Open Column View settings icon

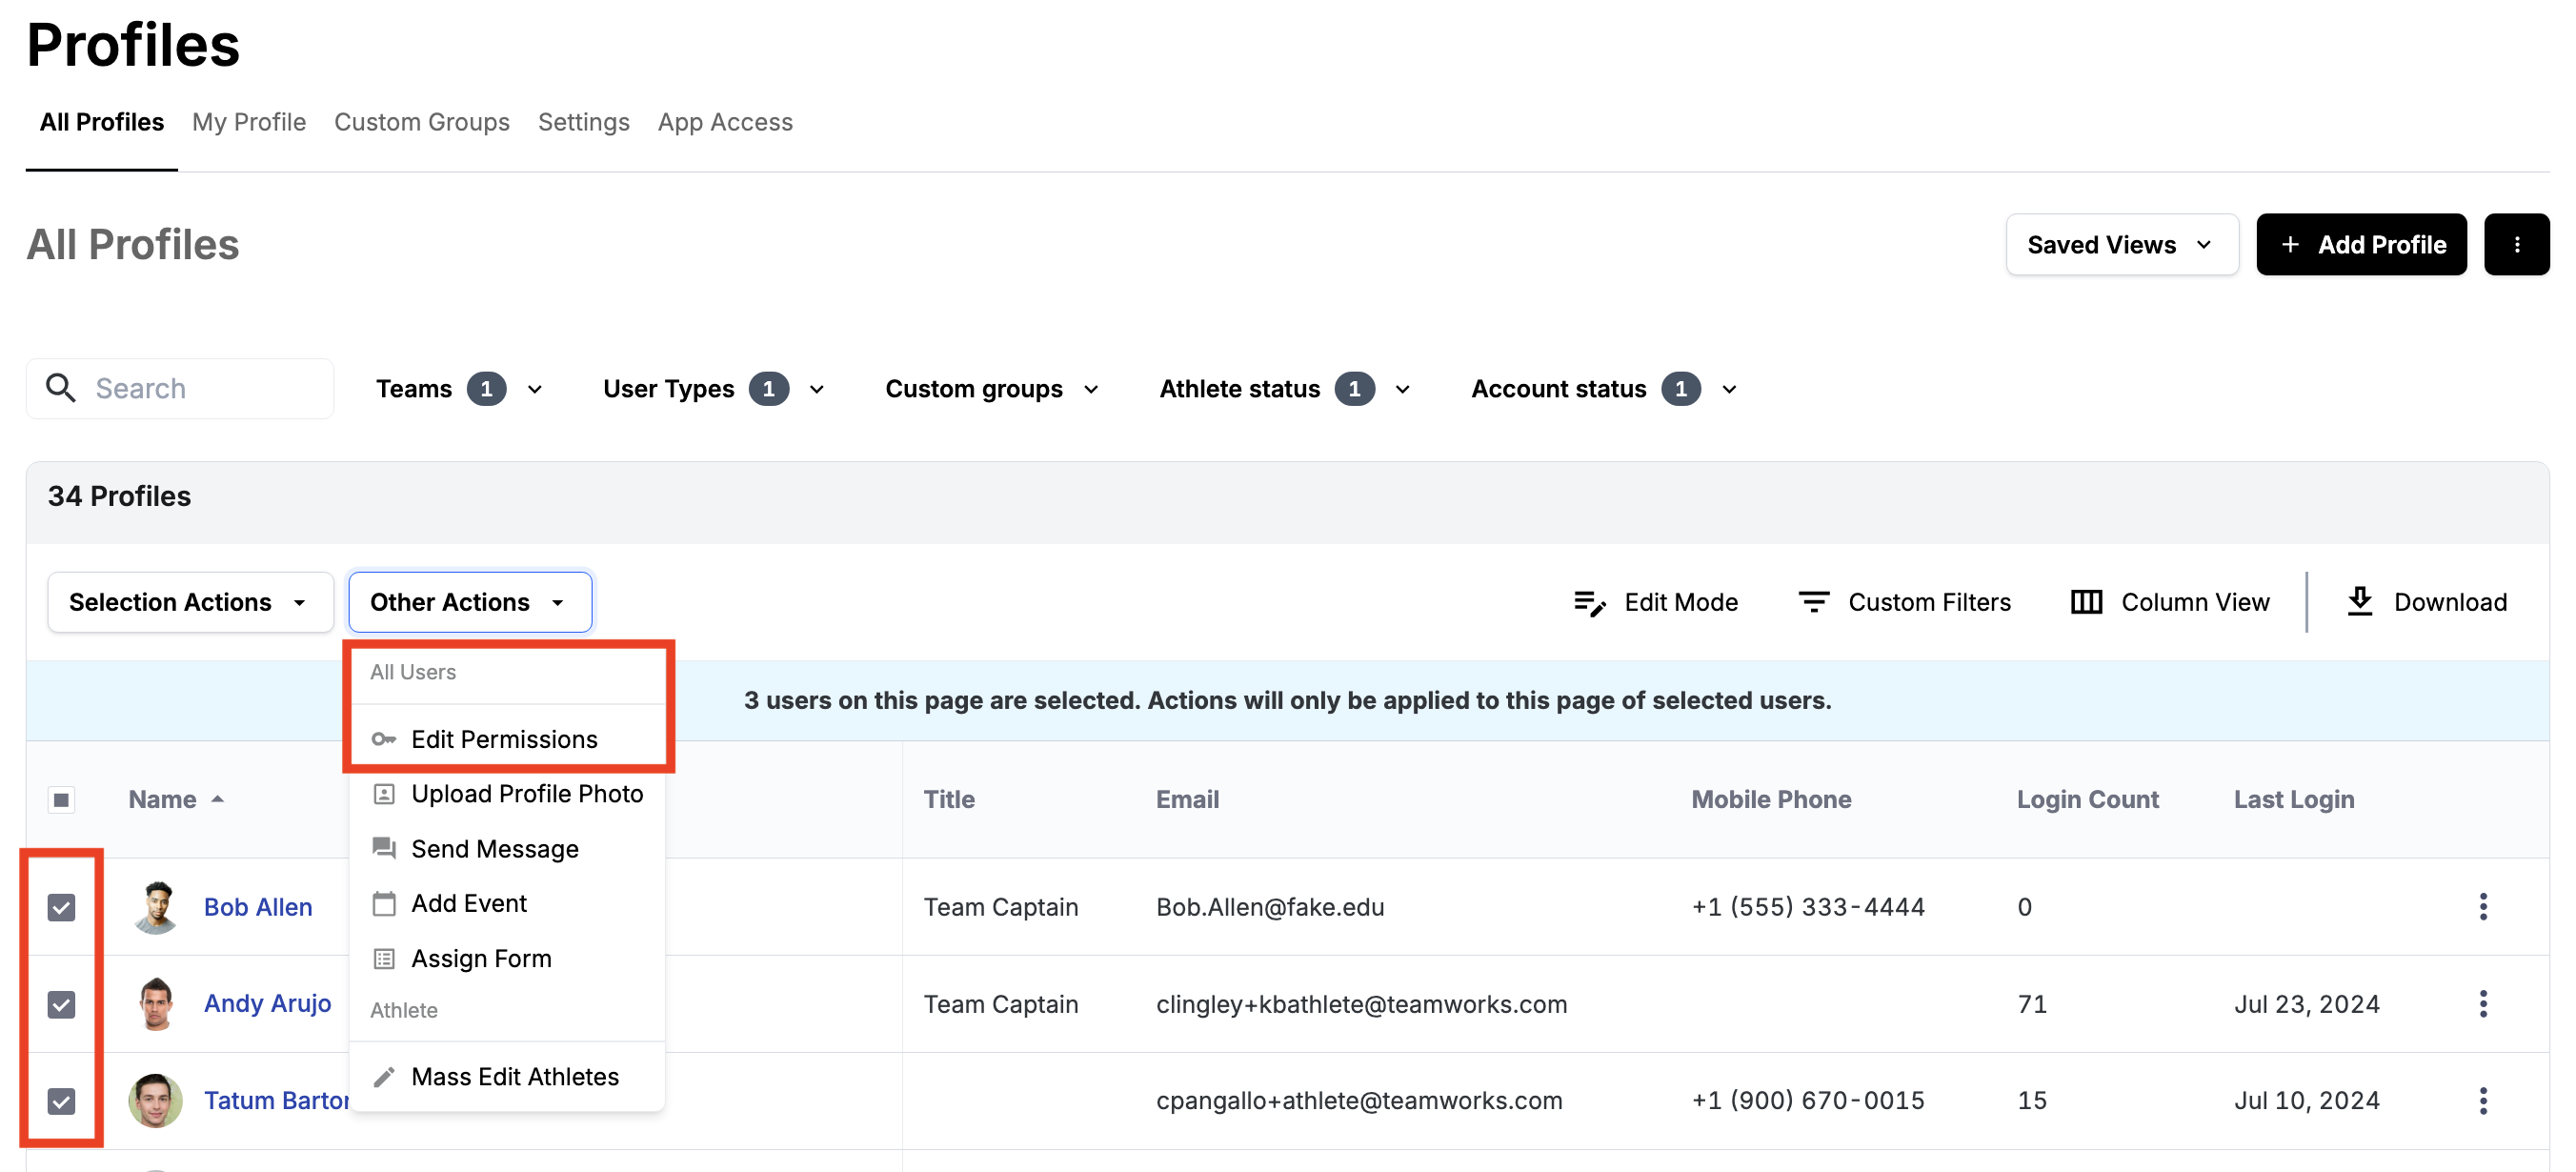pyautogui.click(x=2087, y=602)
